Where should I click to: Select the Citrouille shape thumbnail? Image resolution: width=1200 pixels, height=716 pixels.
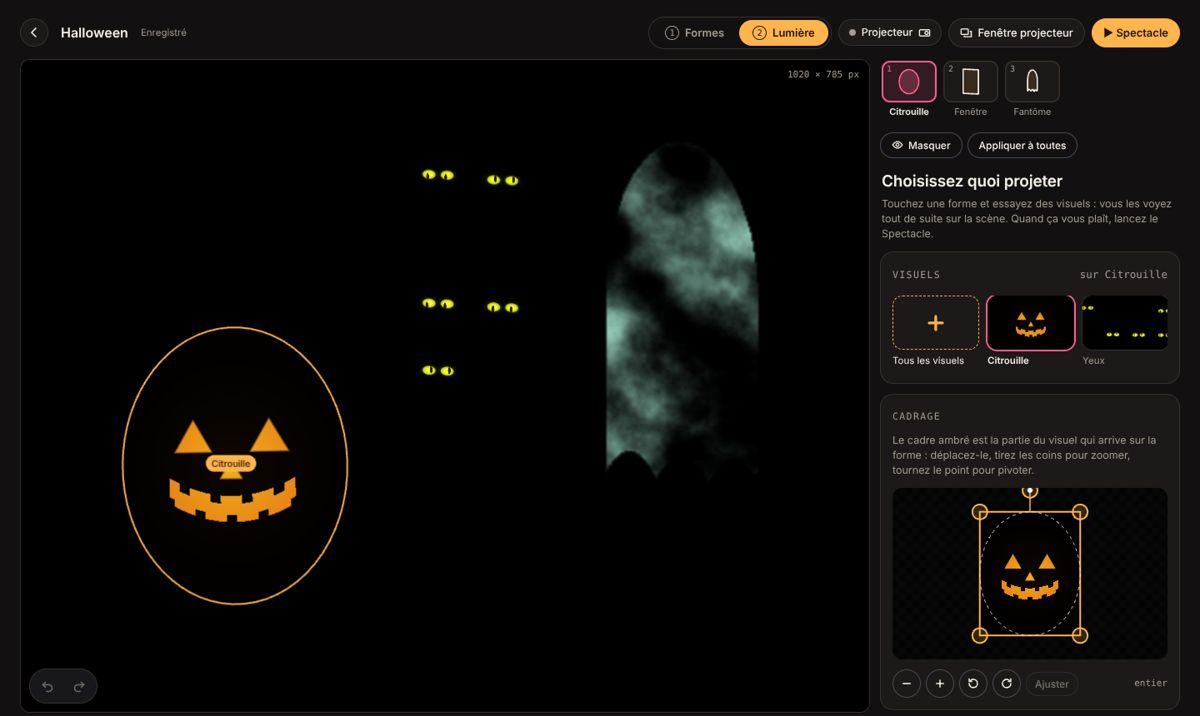click(909, 82)
